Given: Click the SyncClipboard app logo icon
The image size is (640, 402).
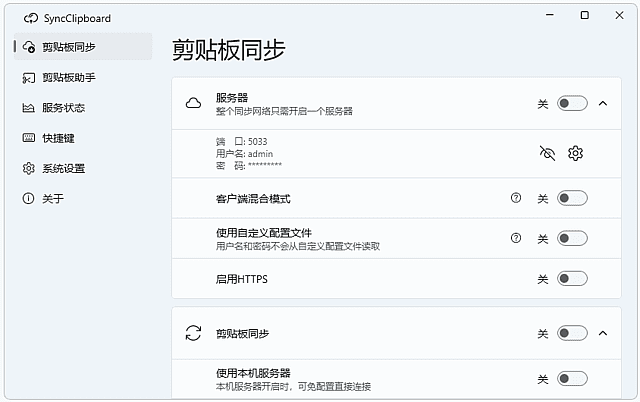Looking at the screenshot, I should tap(31, 18).
